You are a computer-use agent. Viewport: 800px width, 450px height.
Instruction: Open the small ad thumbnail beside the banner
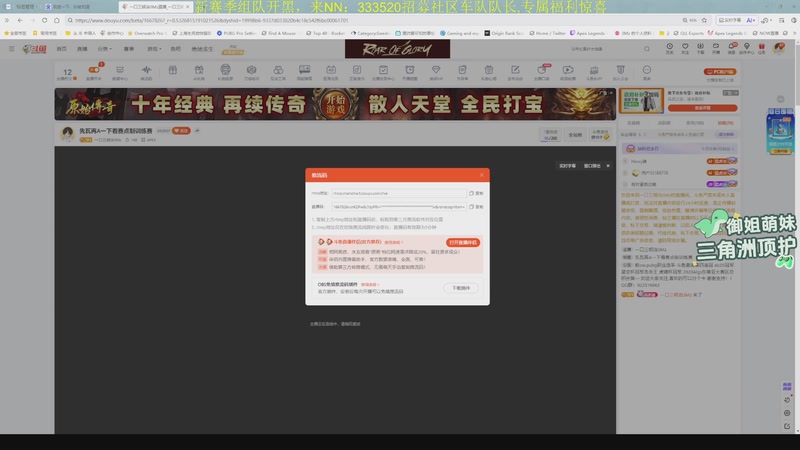pos(641,101)
